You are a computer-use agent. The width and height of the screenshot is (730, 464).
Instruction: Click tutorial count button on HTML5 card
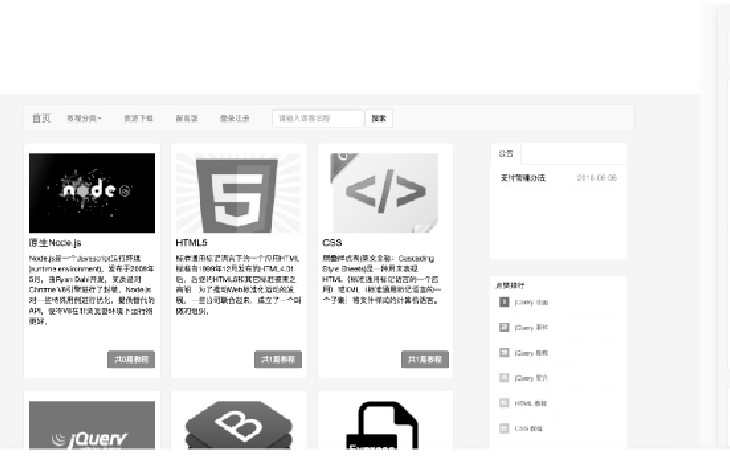click(278, 359)
